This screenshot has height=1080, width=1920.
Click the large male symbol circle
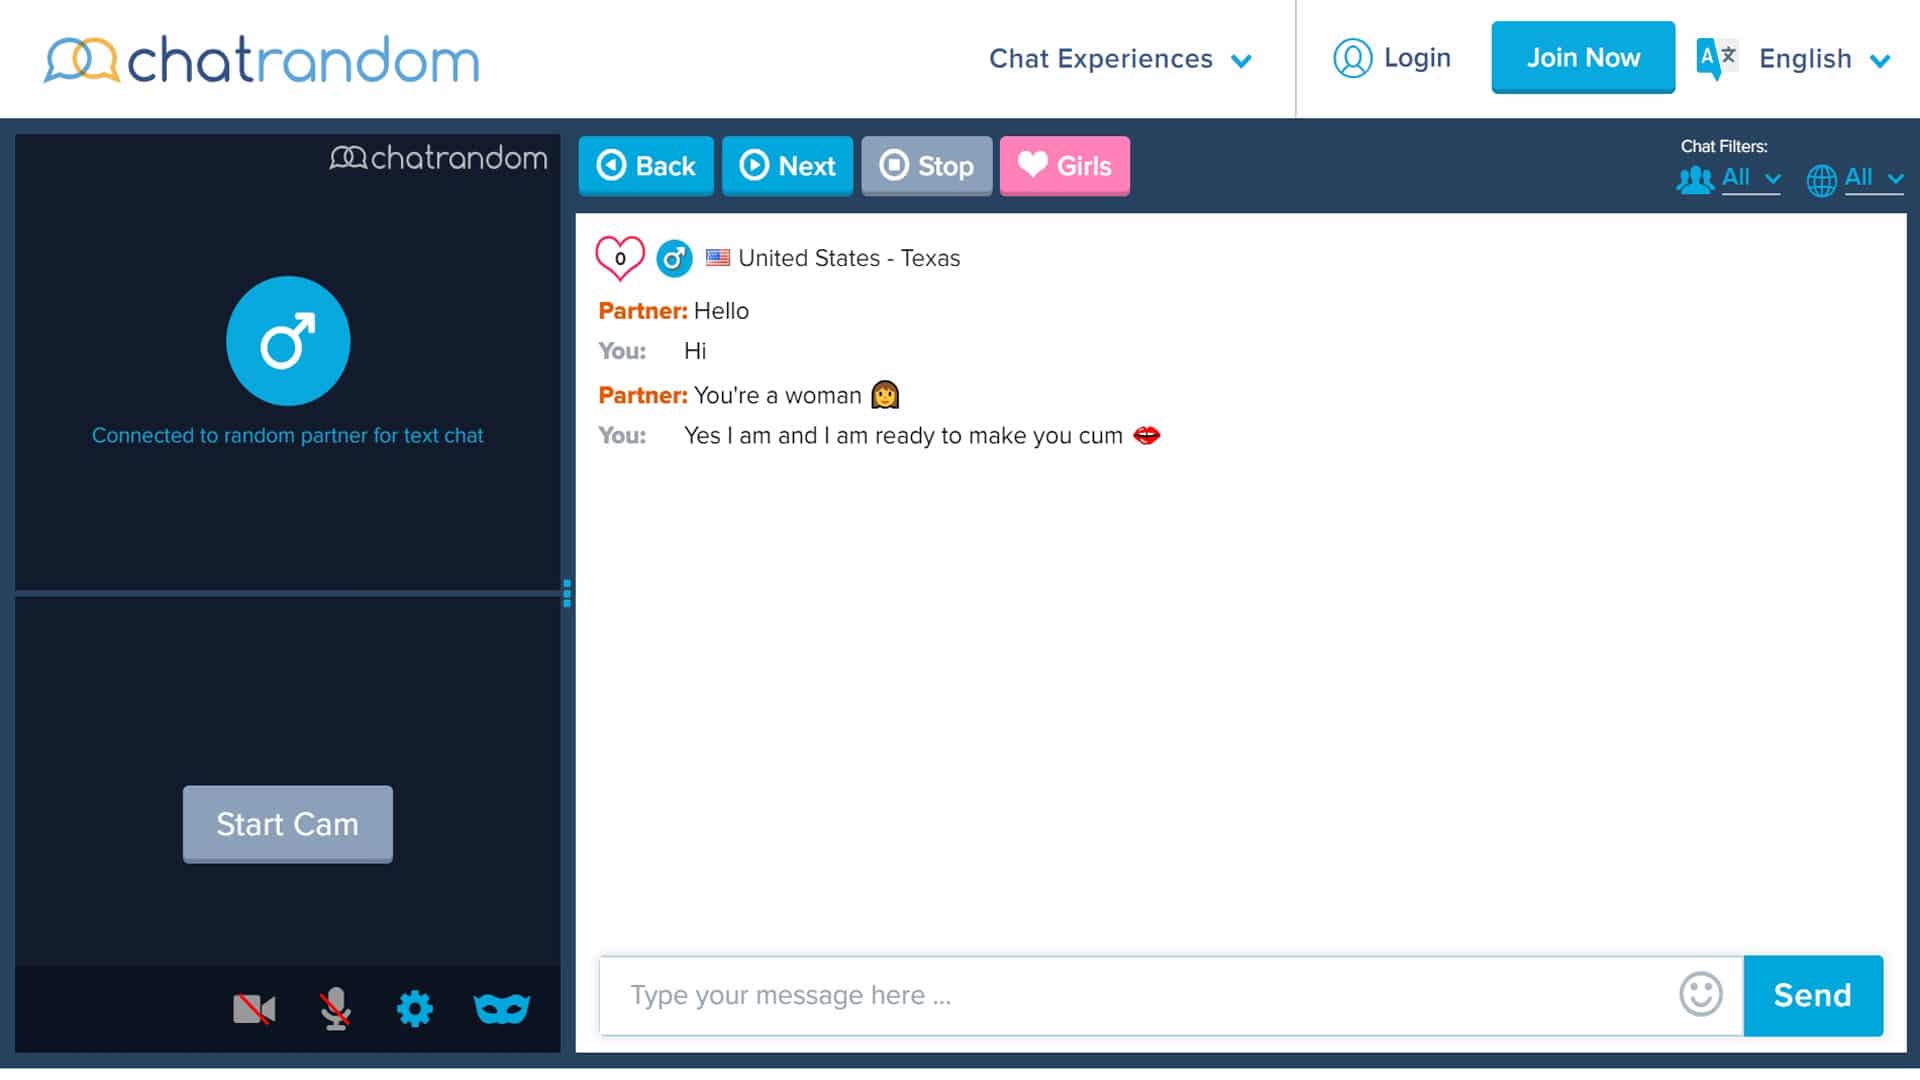pos(288,341)
